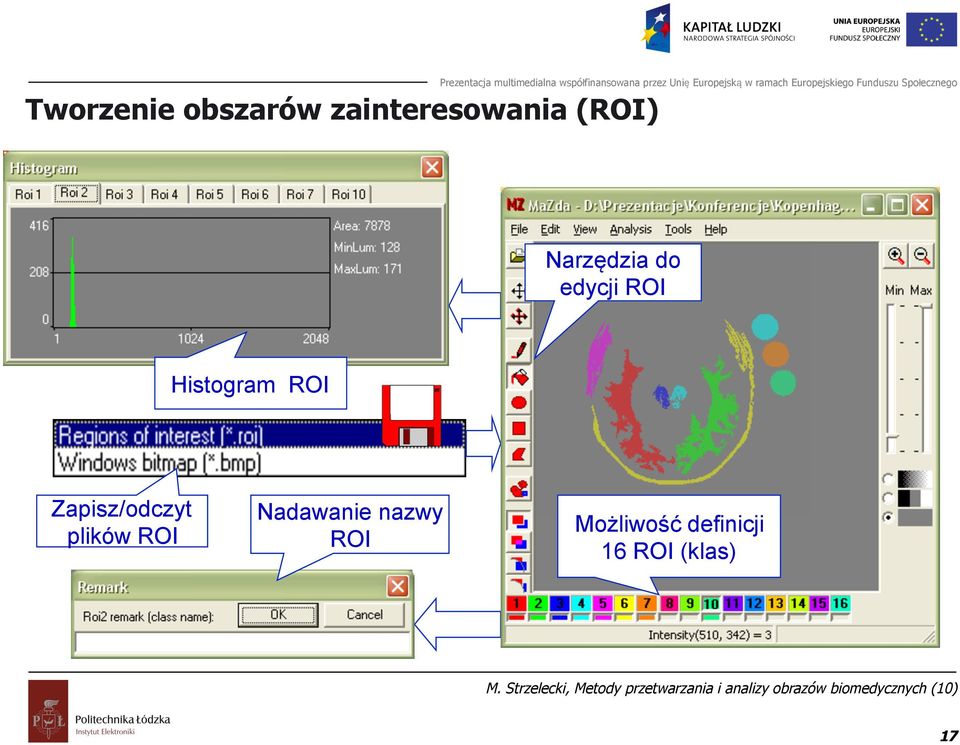Switch to Roi 4 tab in Histogram
Screen dimensions: 960x745
pyautogui.click(x=165, y=194)
